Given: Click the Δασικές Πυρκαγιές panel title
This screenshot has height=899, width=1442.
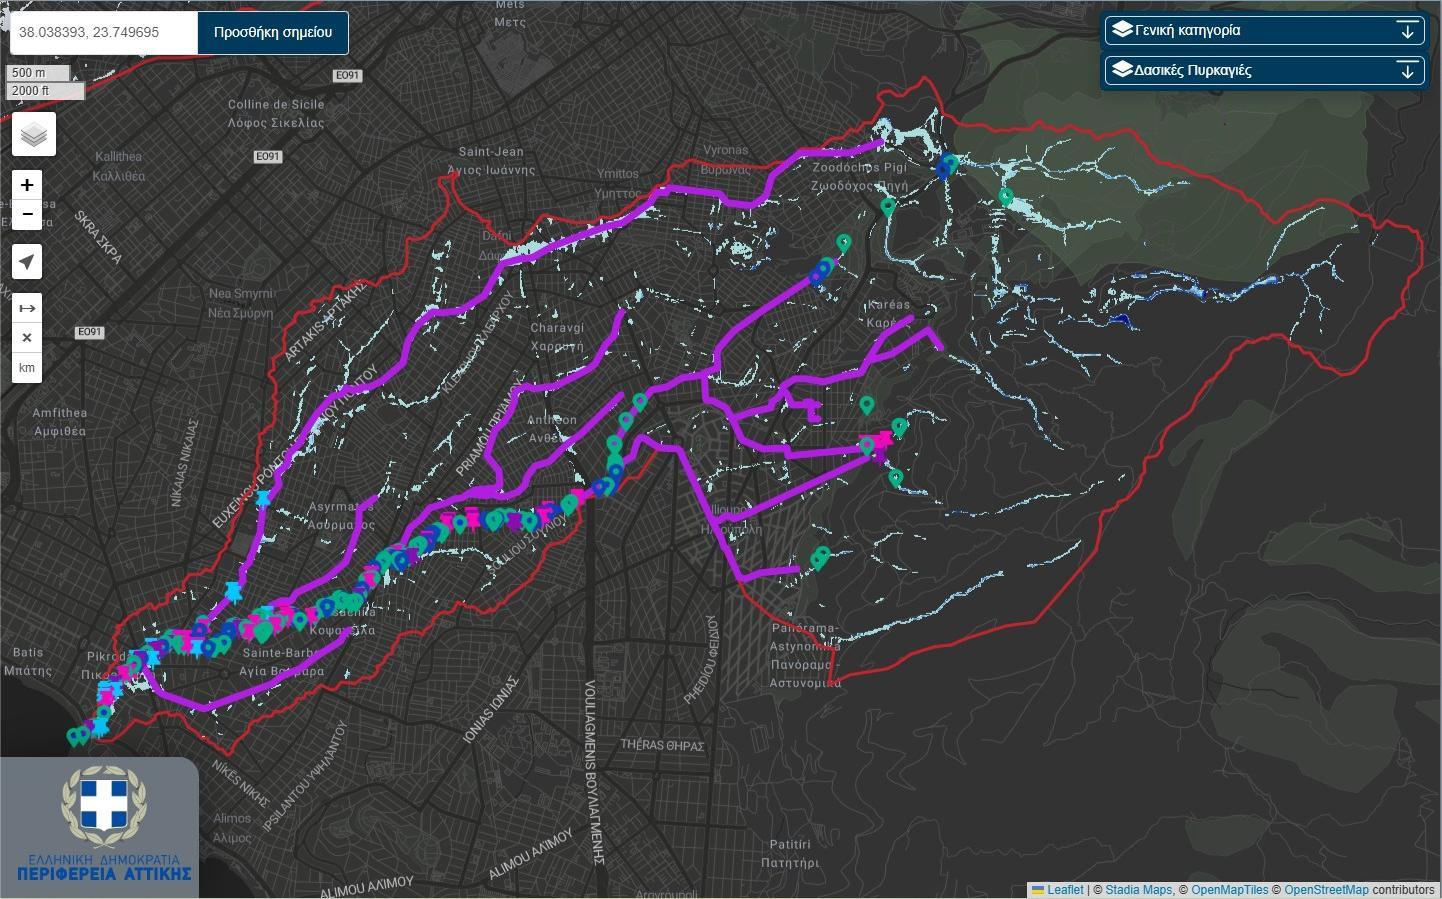Looking at the screenshot, I should 1192,70.
